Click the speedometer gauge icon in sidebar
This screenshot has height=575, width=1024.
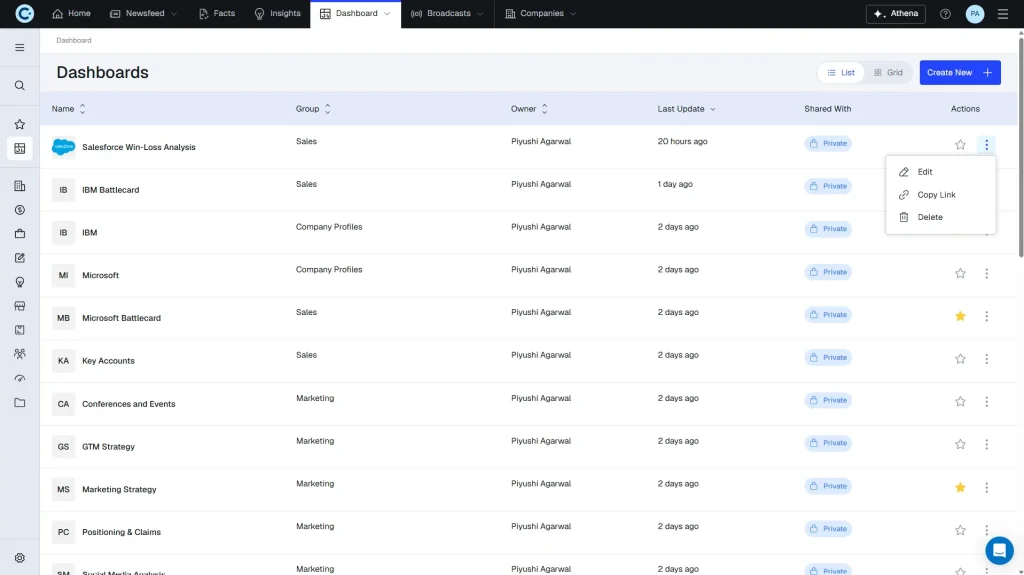[x=20, y=378]
